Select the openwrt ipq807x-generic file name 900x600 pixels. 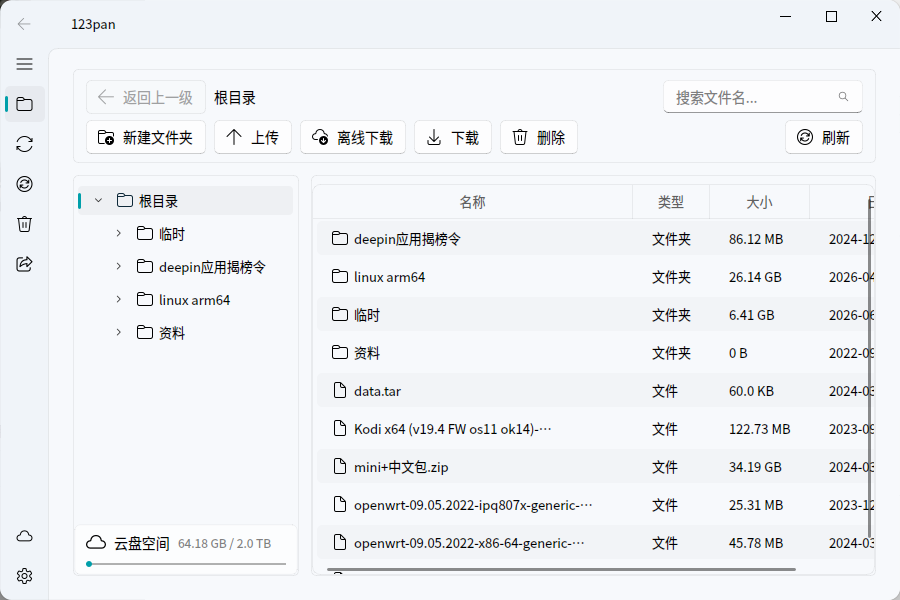473,505
